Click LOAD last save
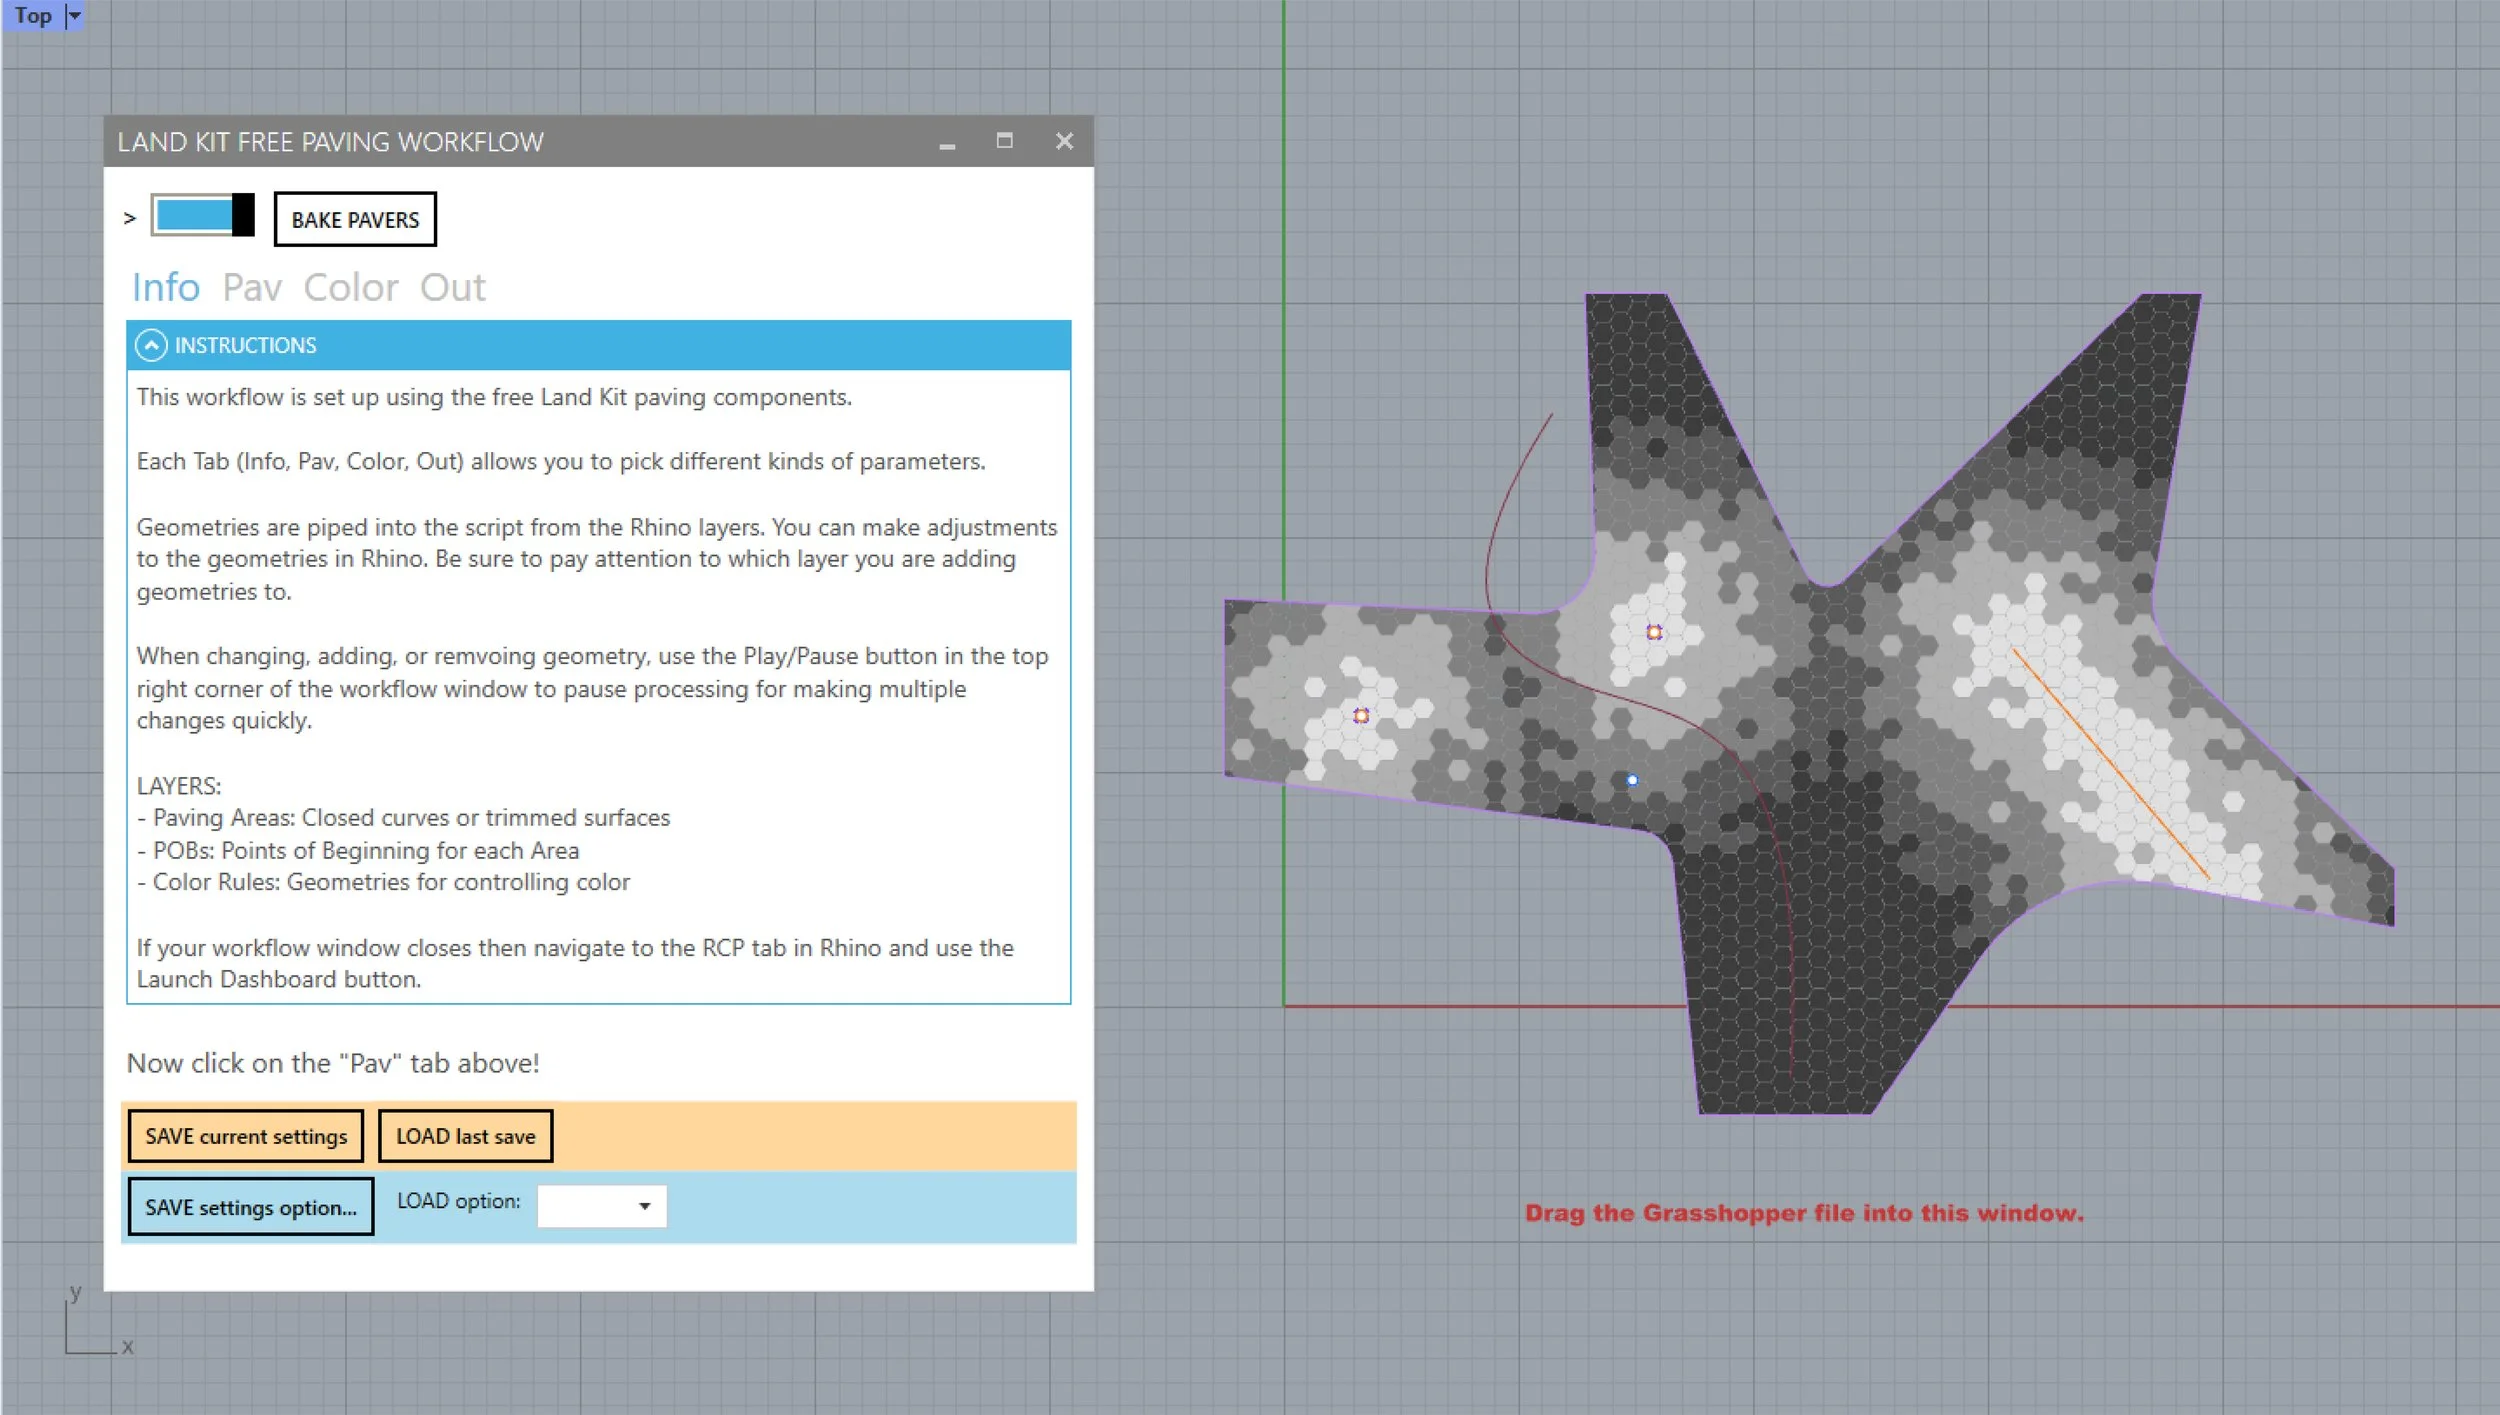Image resolution: width=2500 pixels, height=1415 pixels. [x=465, y=1136]
